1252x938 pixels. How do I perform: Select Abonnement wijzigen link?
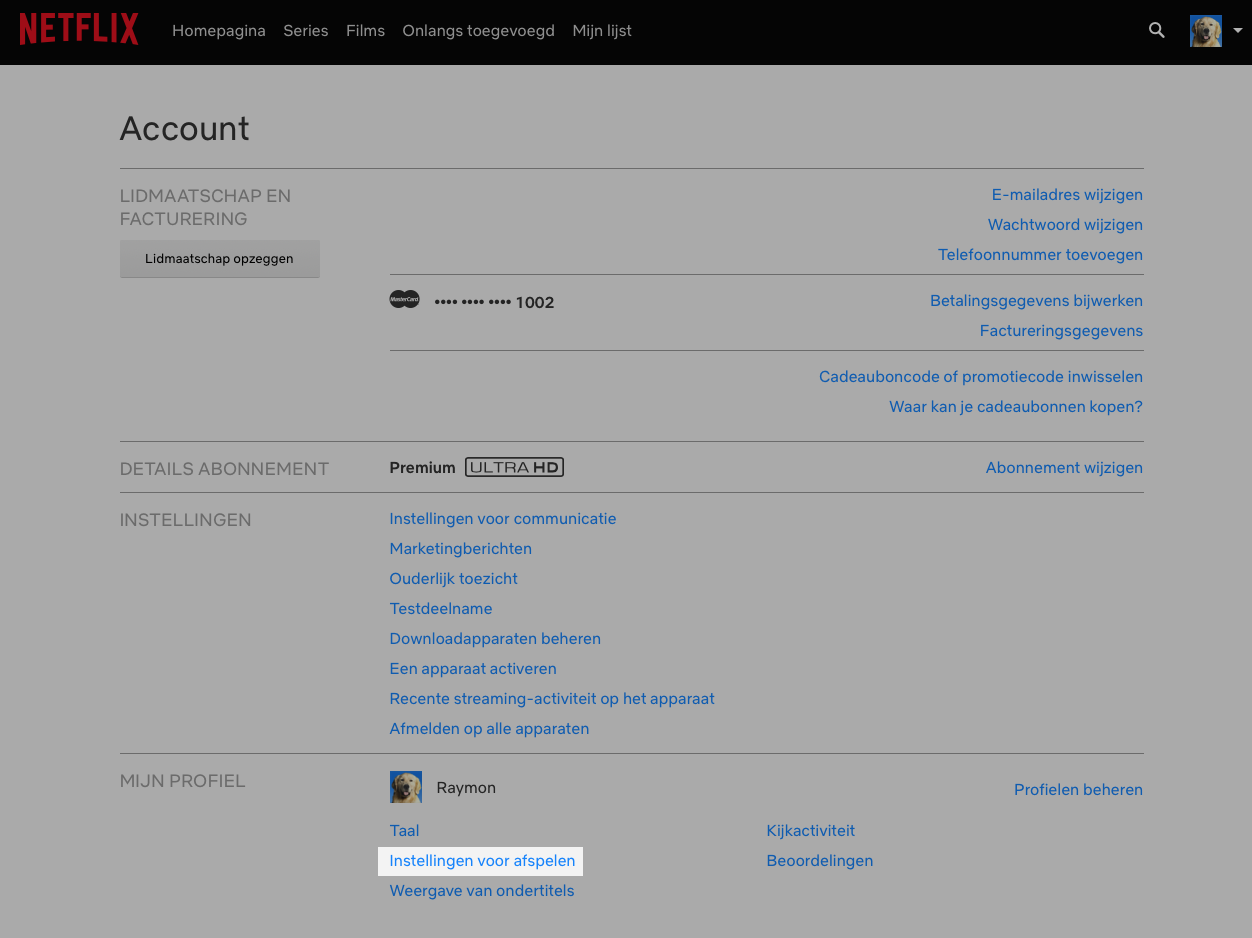pos(1064,468)
